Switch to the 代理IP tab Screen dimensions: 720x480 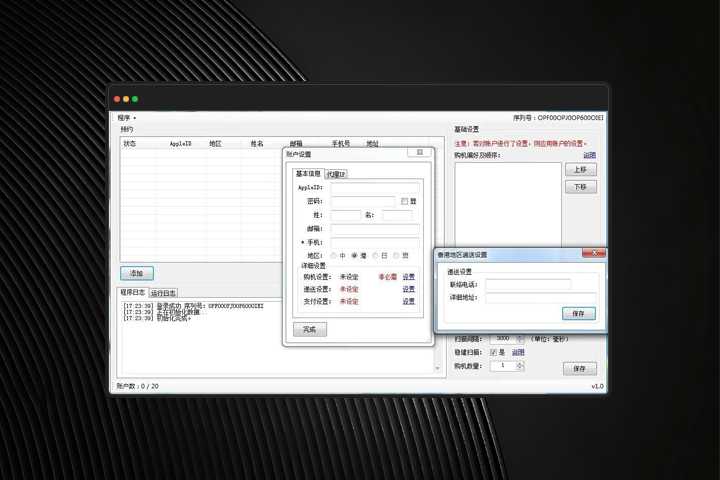click(337, 174)
